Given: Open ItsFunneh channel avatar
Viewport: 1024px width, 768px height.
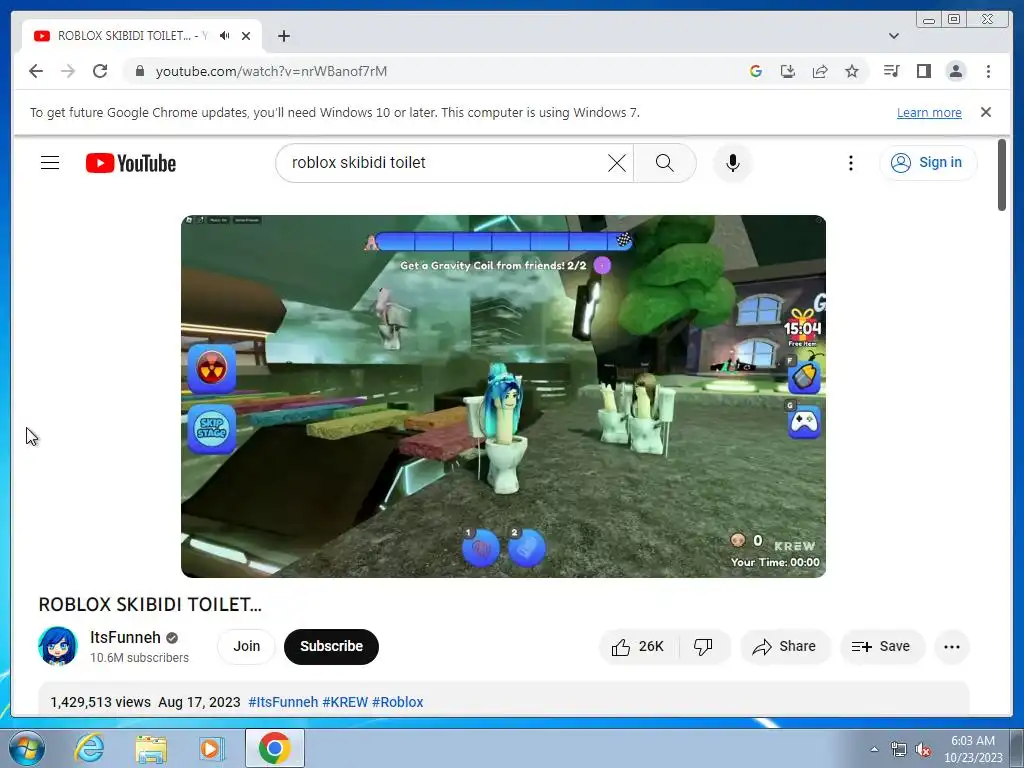Looking at the screenshot, I should [57, 646].
